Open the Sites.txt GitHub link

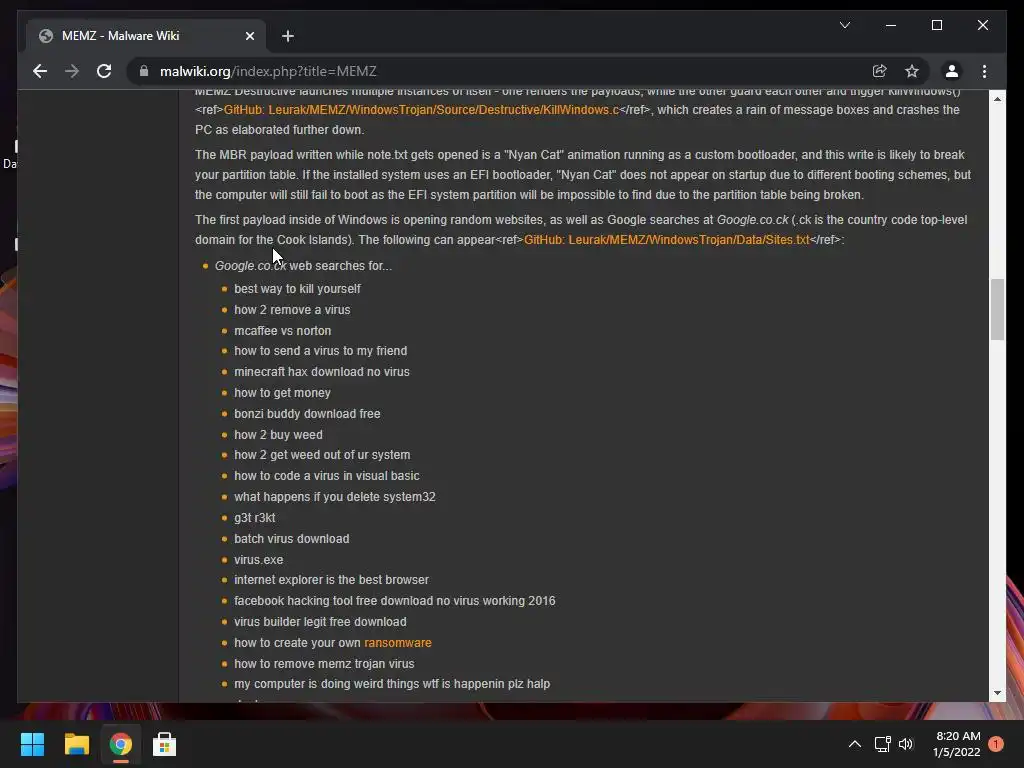click(667, 240)
